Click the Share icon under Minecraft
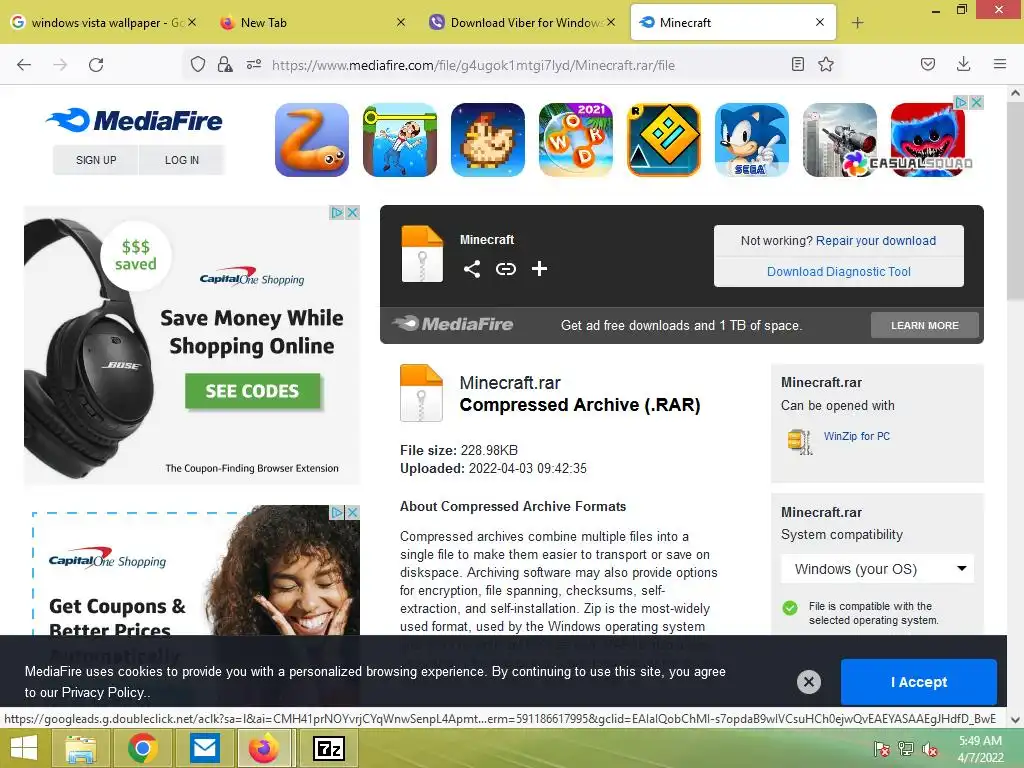The width and height of the screenshot is (1024, 768). [x=472, y=268]
